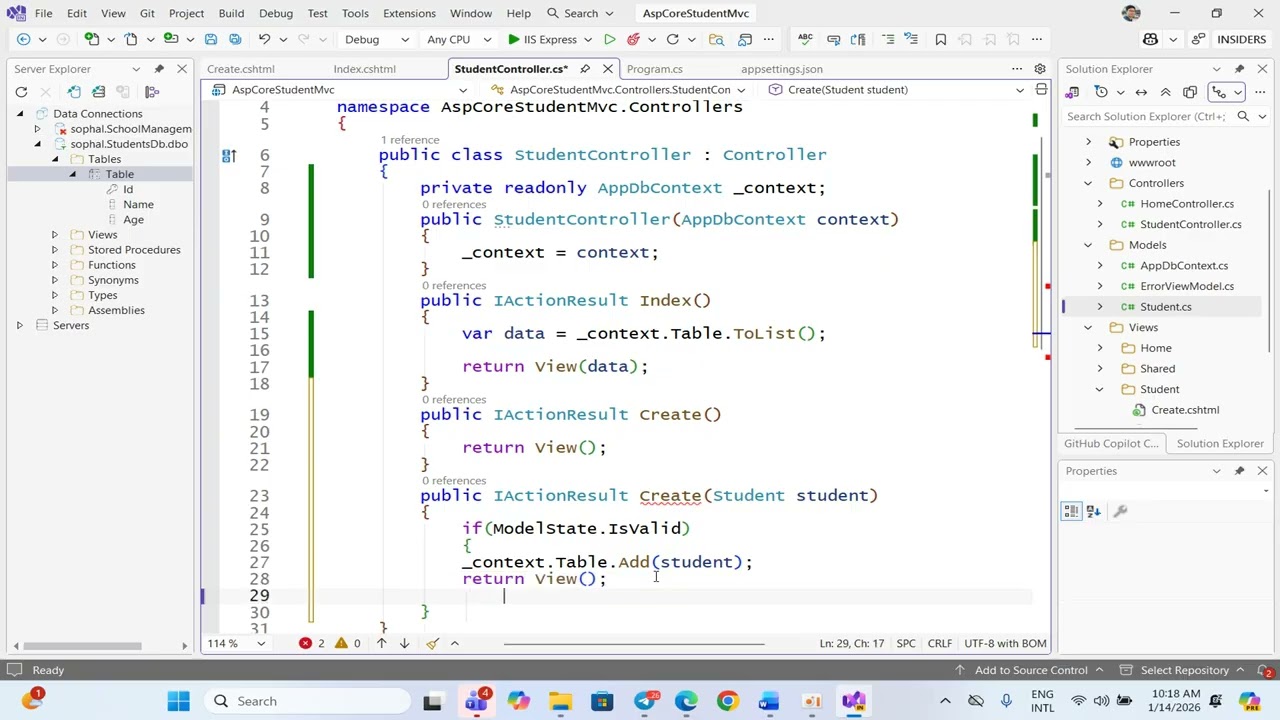Click the INSIDERS button
Screen dimensions: 1280x720
tap(1240, 39)
